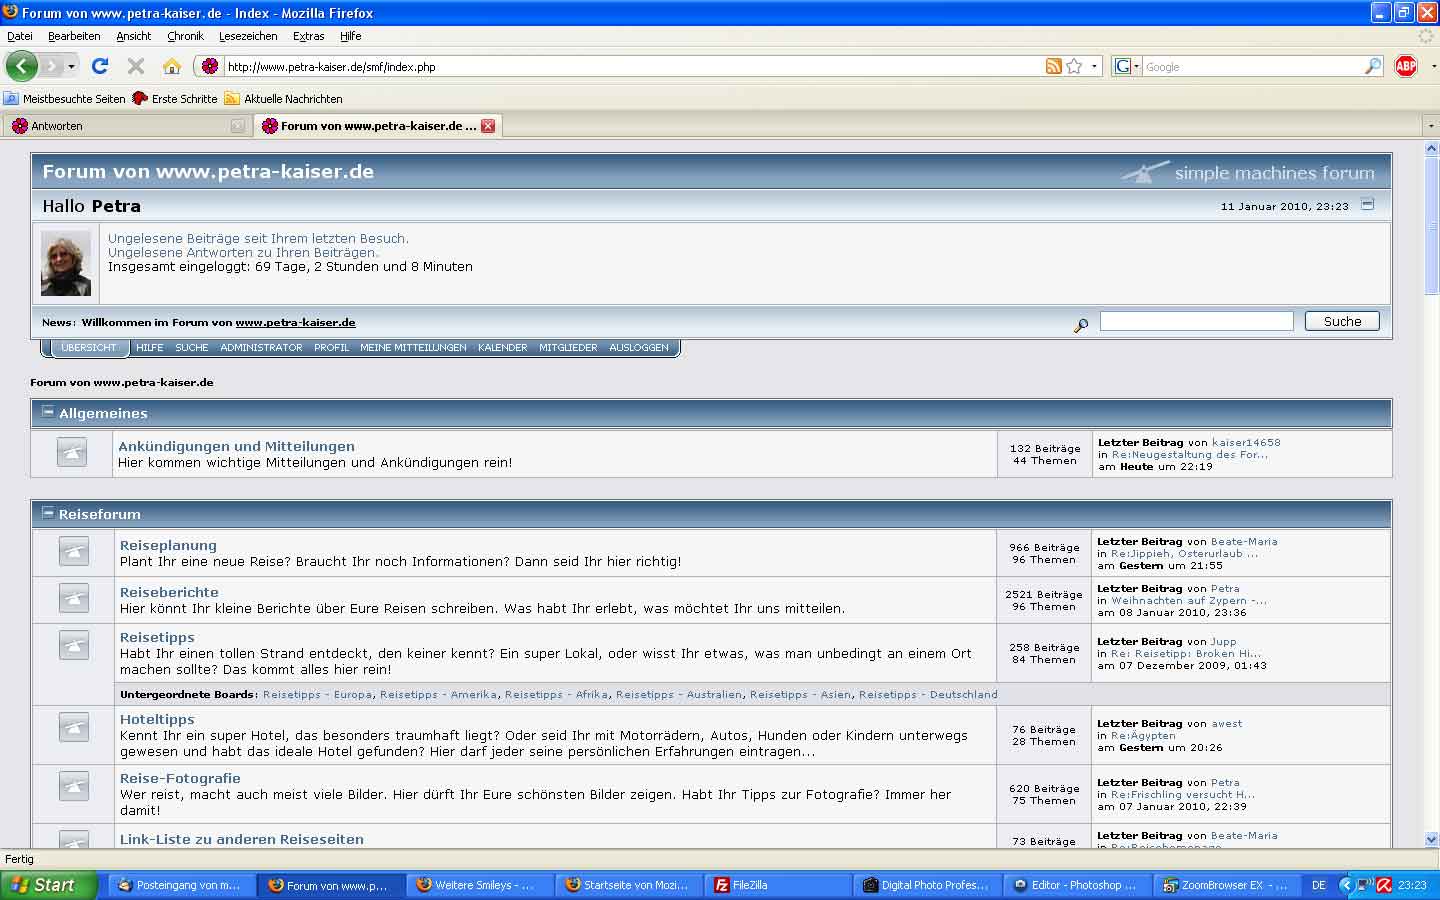The image size is (1440, 900).
Task: Click the browser Back arrow button
Action: pyautogui.click(x=21, y=66)
